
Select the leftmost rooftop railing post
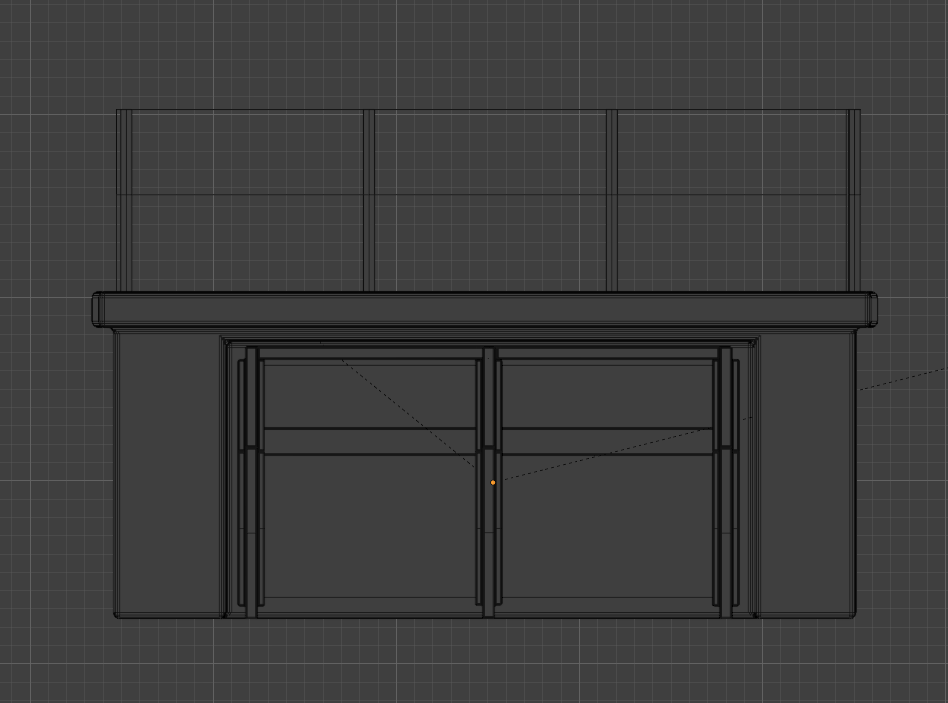(125, 201)
